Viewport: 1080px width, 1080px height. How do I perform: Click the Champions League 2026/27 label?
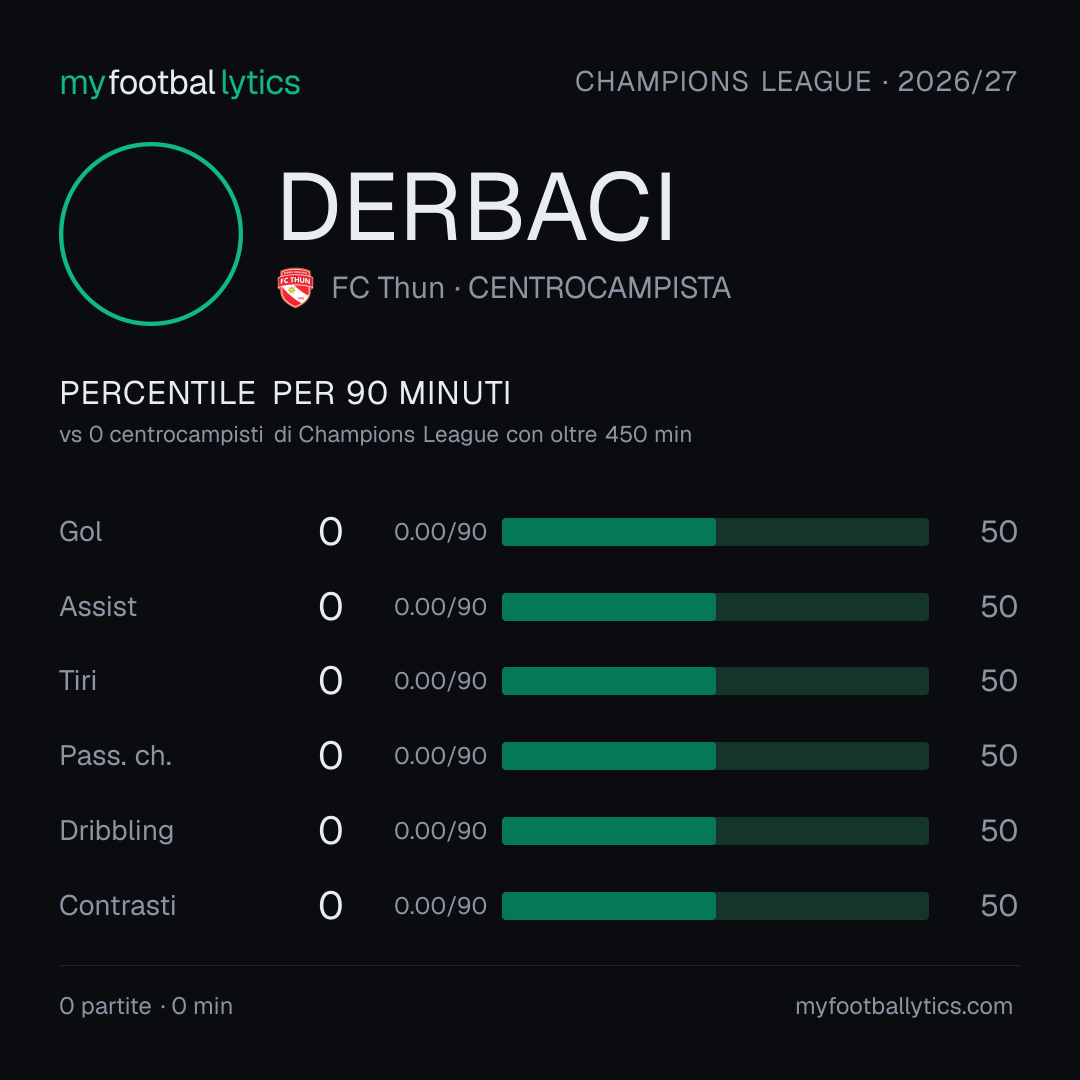tap(796, 81)
